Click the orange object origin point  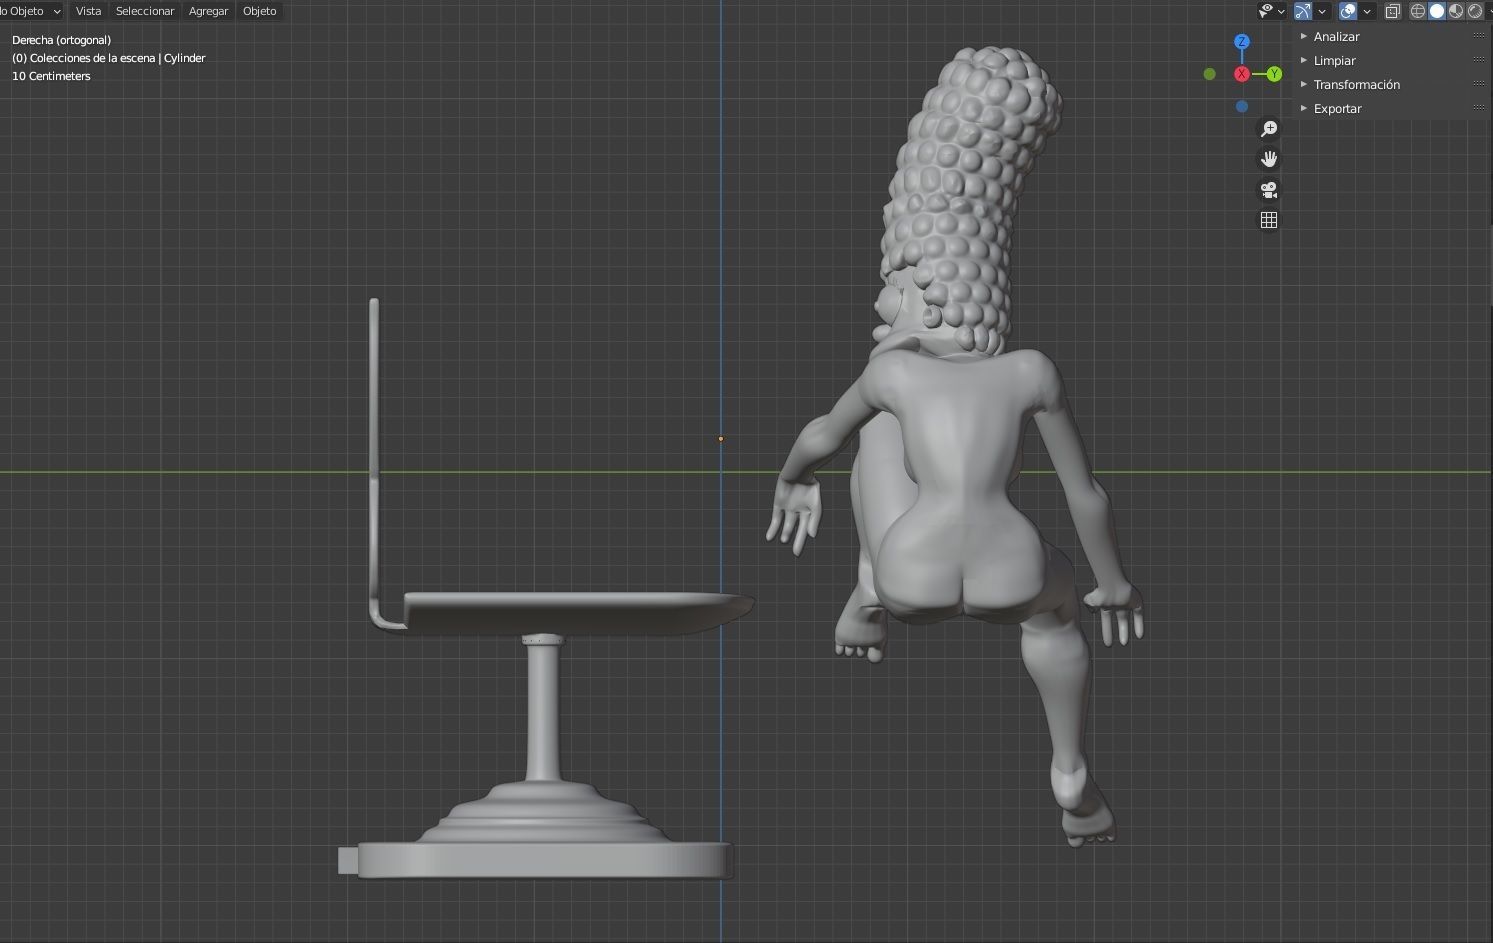(x=720, y=438)
